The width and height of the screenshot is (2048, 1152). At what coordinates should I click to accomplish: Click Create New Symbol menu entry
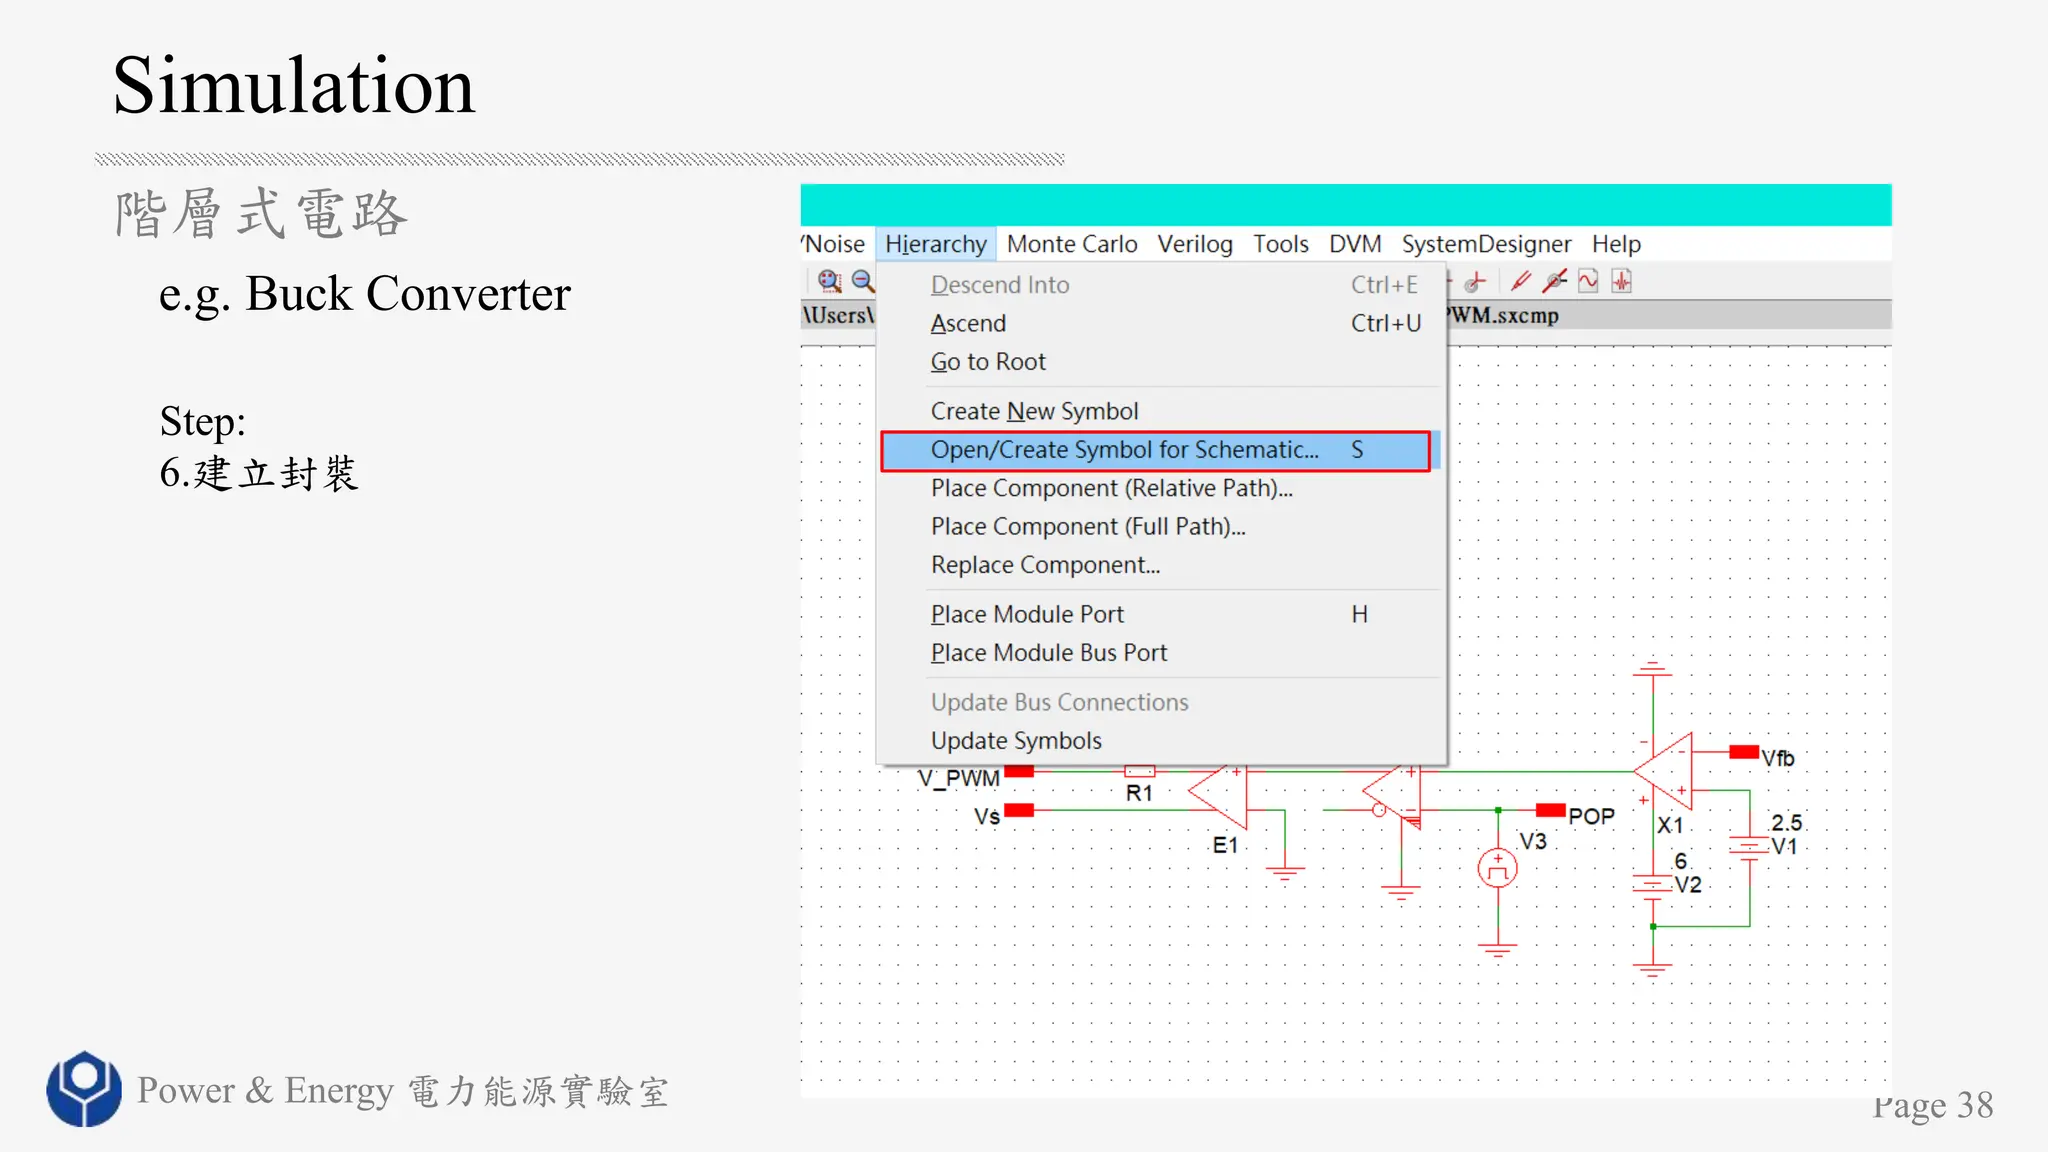[x=1034, y=411]
